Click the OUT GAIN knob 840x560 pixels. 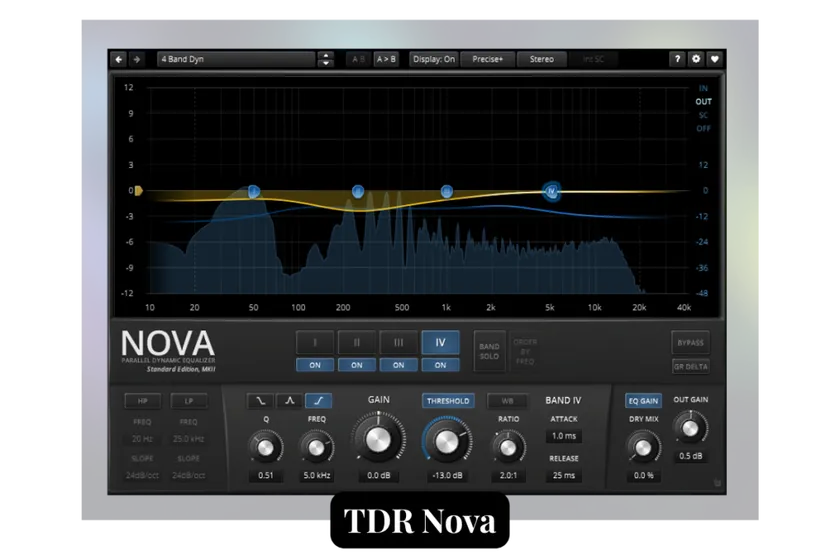tap(690, 428)
